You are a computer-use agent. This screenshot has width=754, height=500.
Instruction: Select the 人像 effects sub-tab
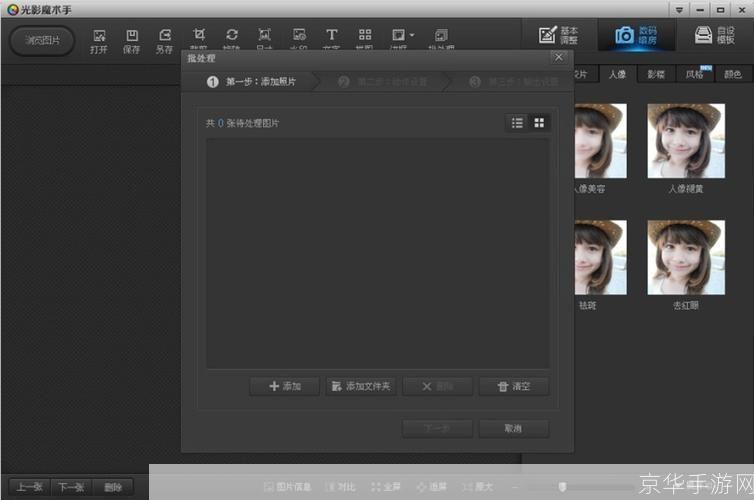pos(617,74)
